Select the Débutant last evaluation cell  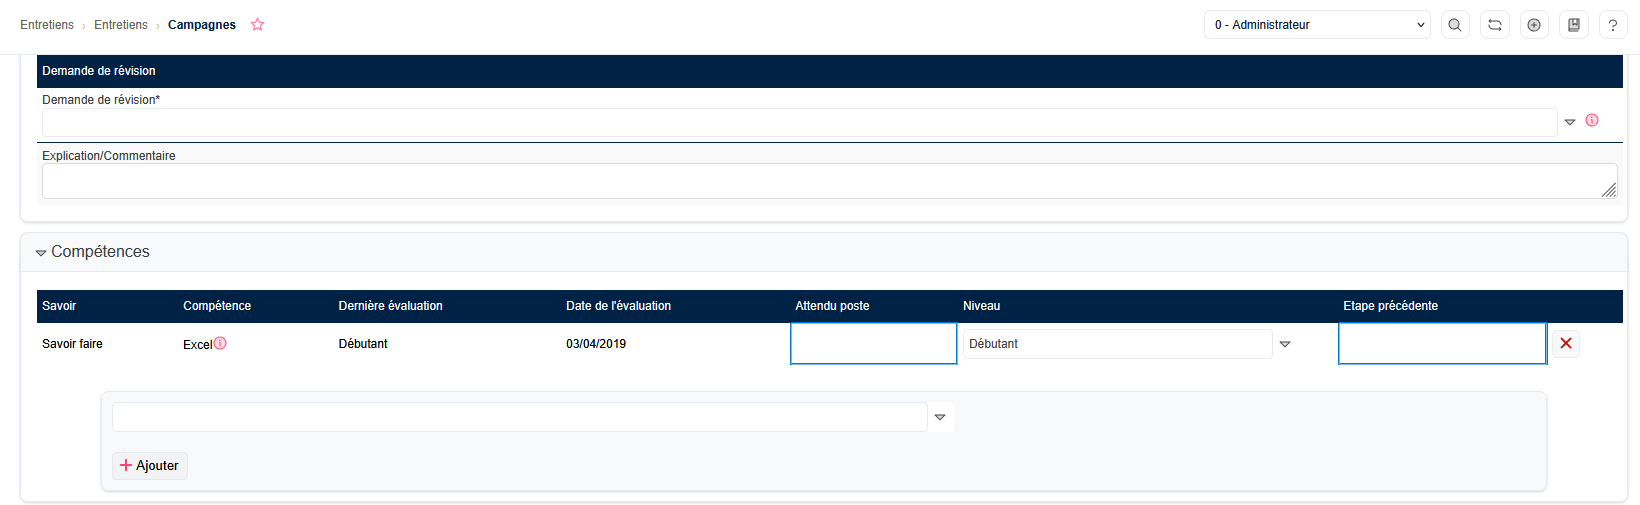[363, 344]
